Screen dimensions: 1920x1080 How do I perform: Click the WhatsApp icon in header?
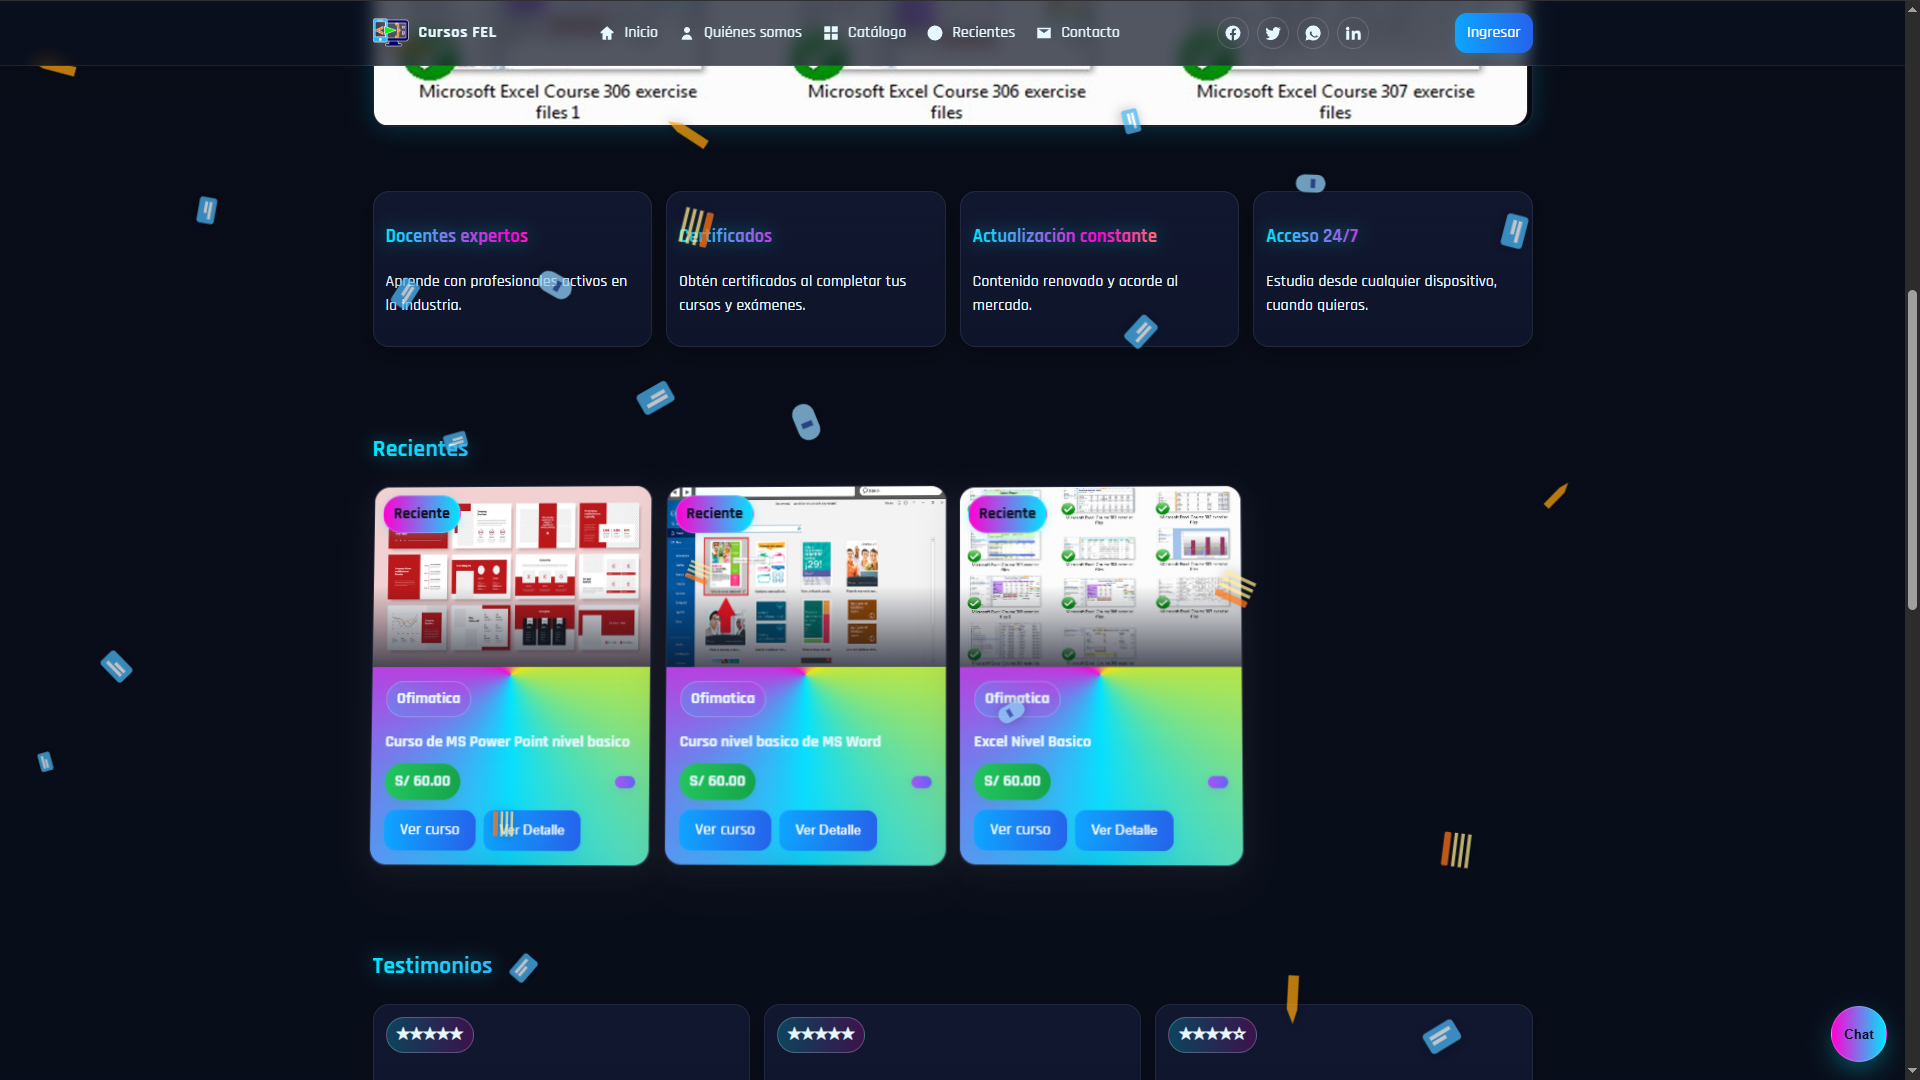point(1312,33)
